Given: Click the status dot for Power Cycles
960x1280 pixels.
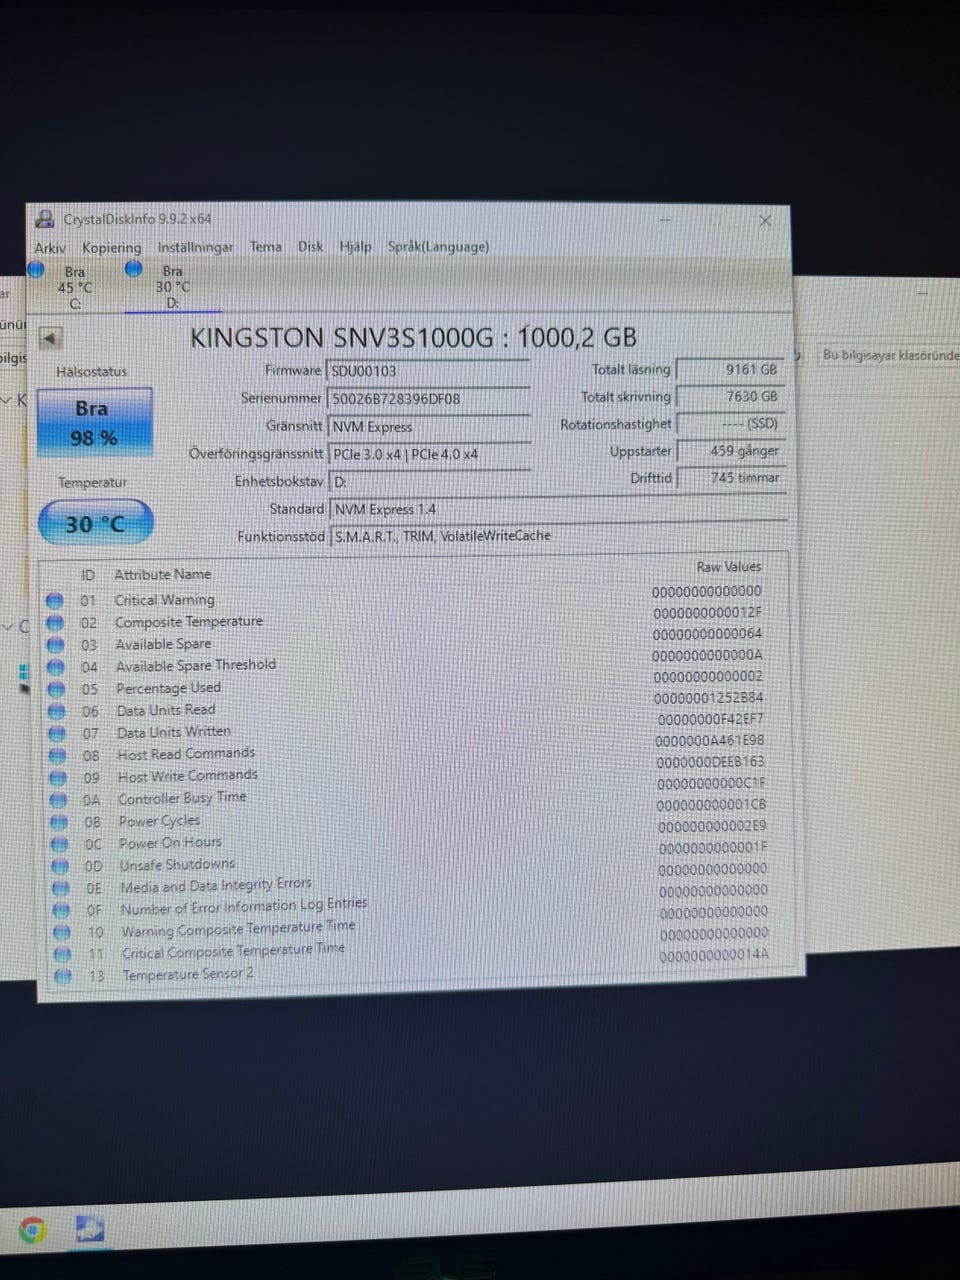Looking at the screenshot, I should (59, 822).
